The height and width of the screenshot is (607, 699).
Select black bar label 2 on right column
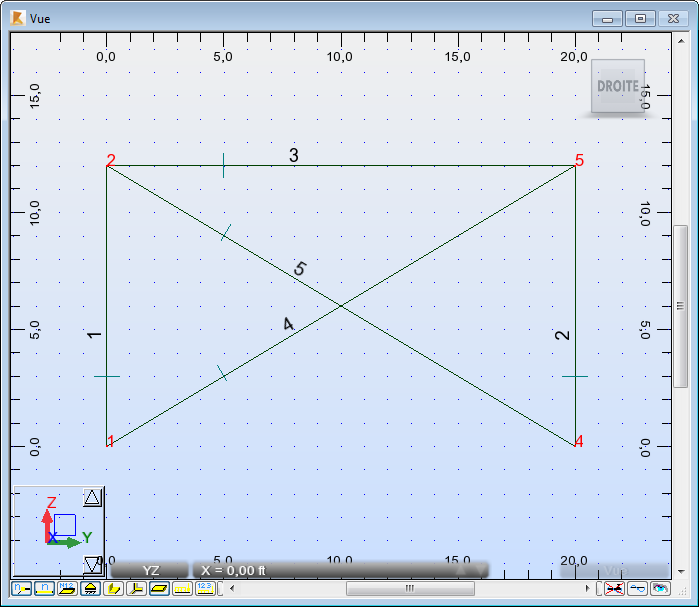[x=562, y=335]
